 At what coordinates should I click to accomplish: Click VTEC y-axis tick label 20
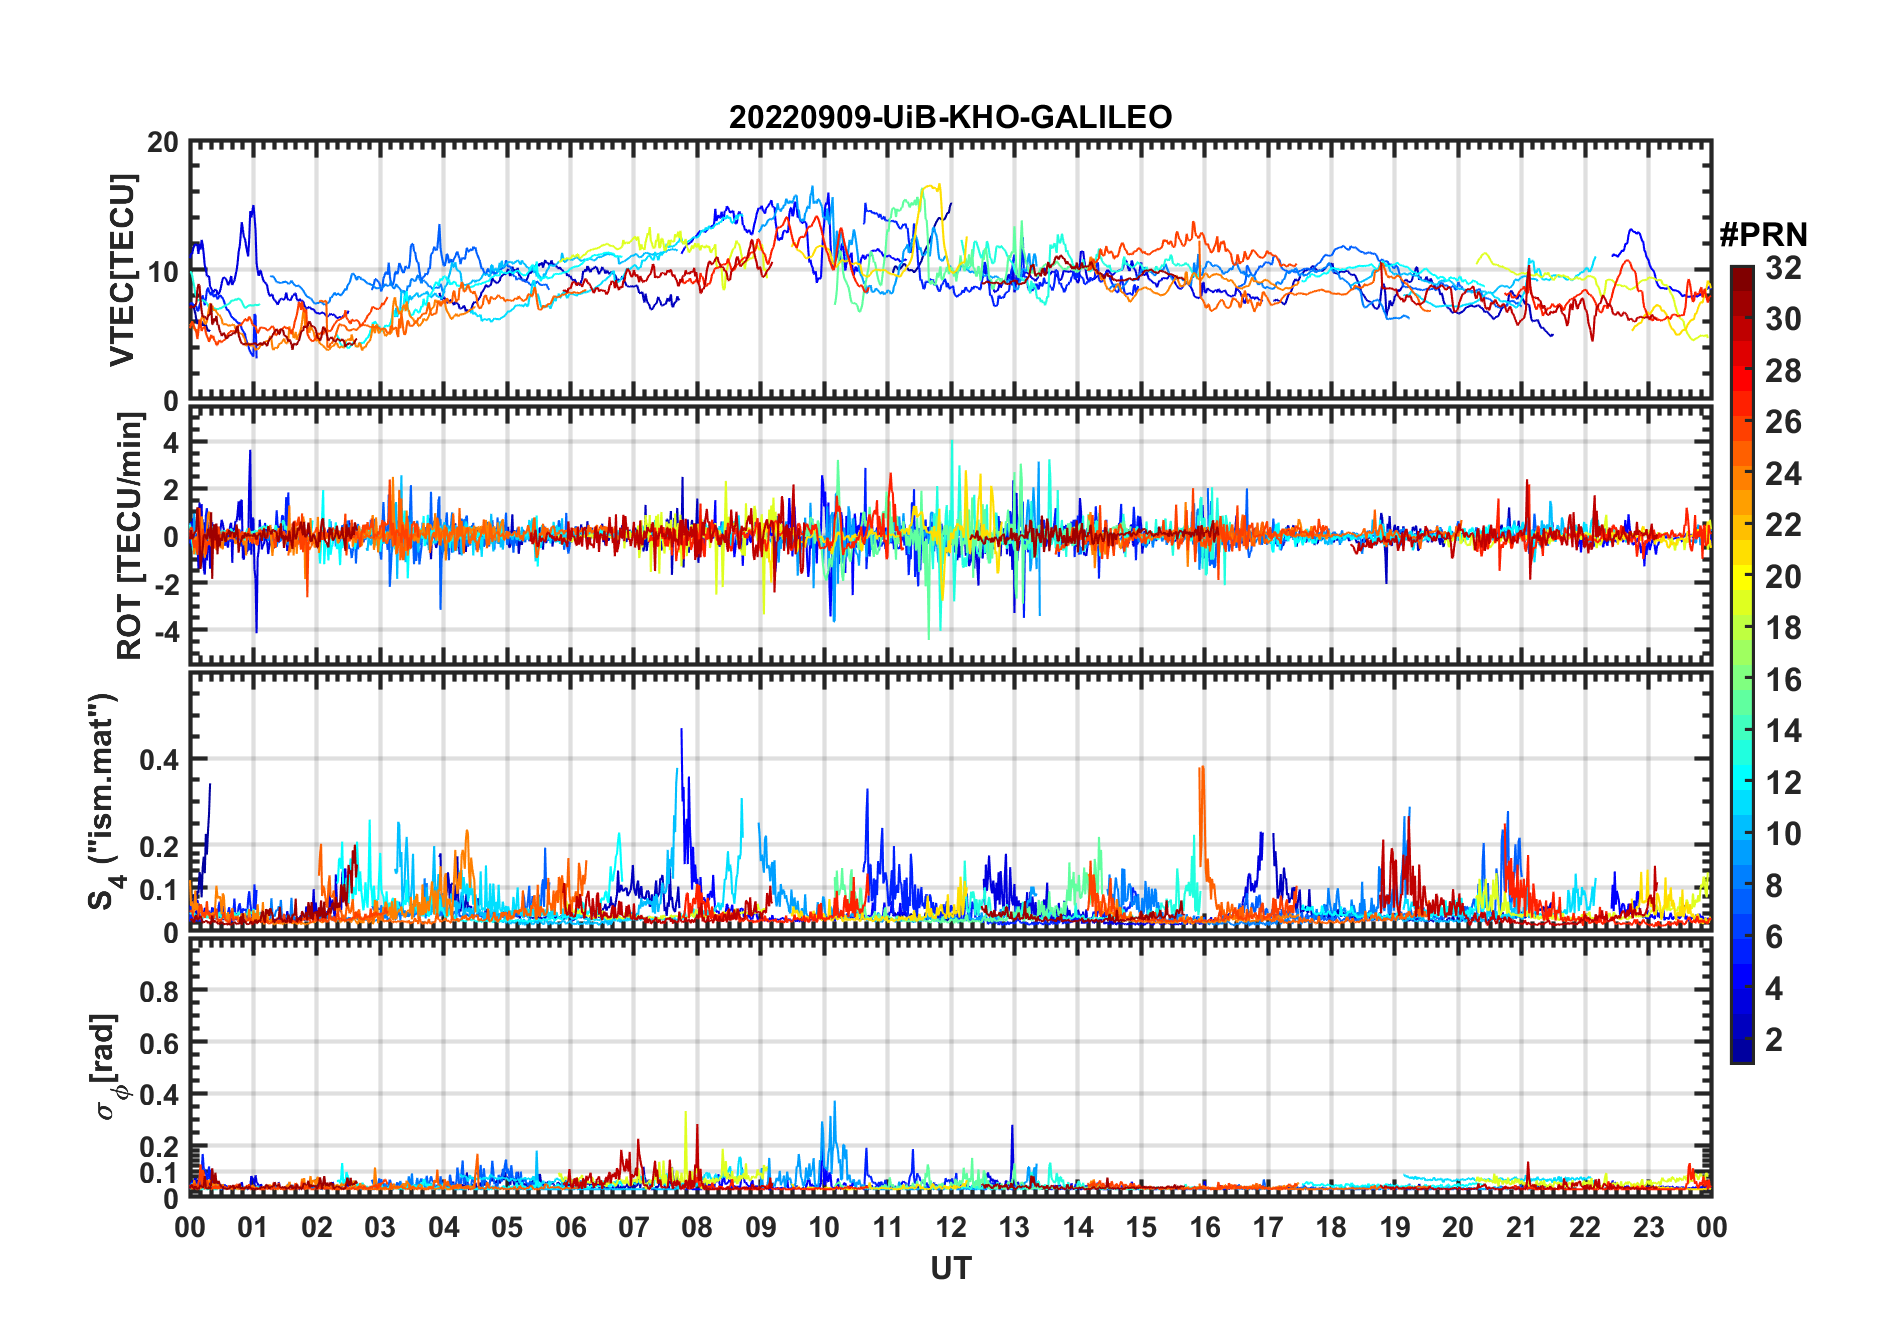(x=163, y=143)
